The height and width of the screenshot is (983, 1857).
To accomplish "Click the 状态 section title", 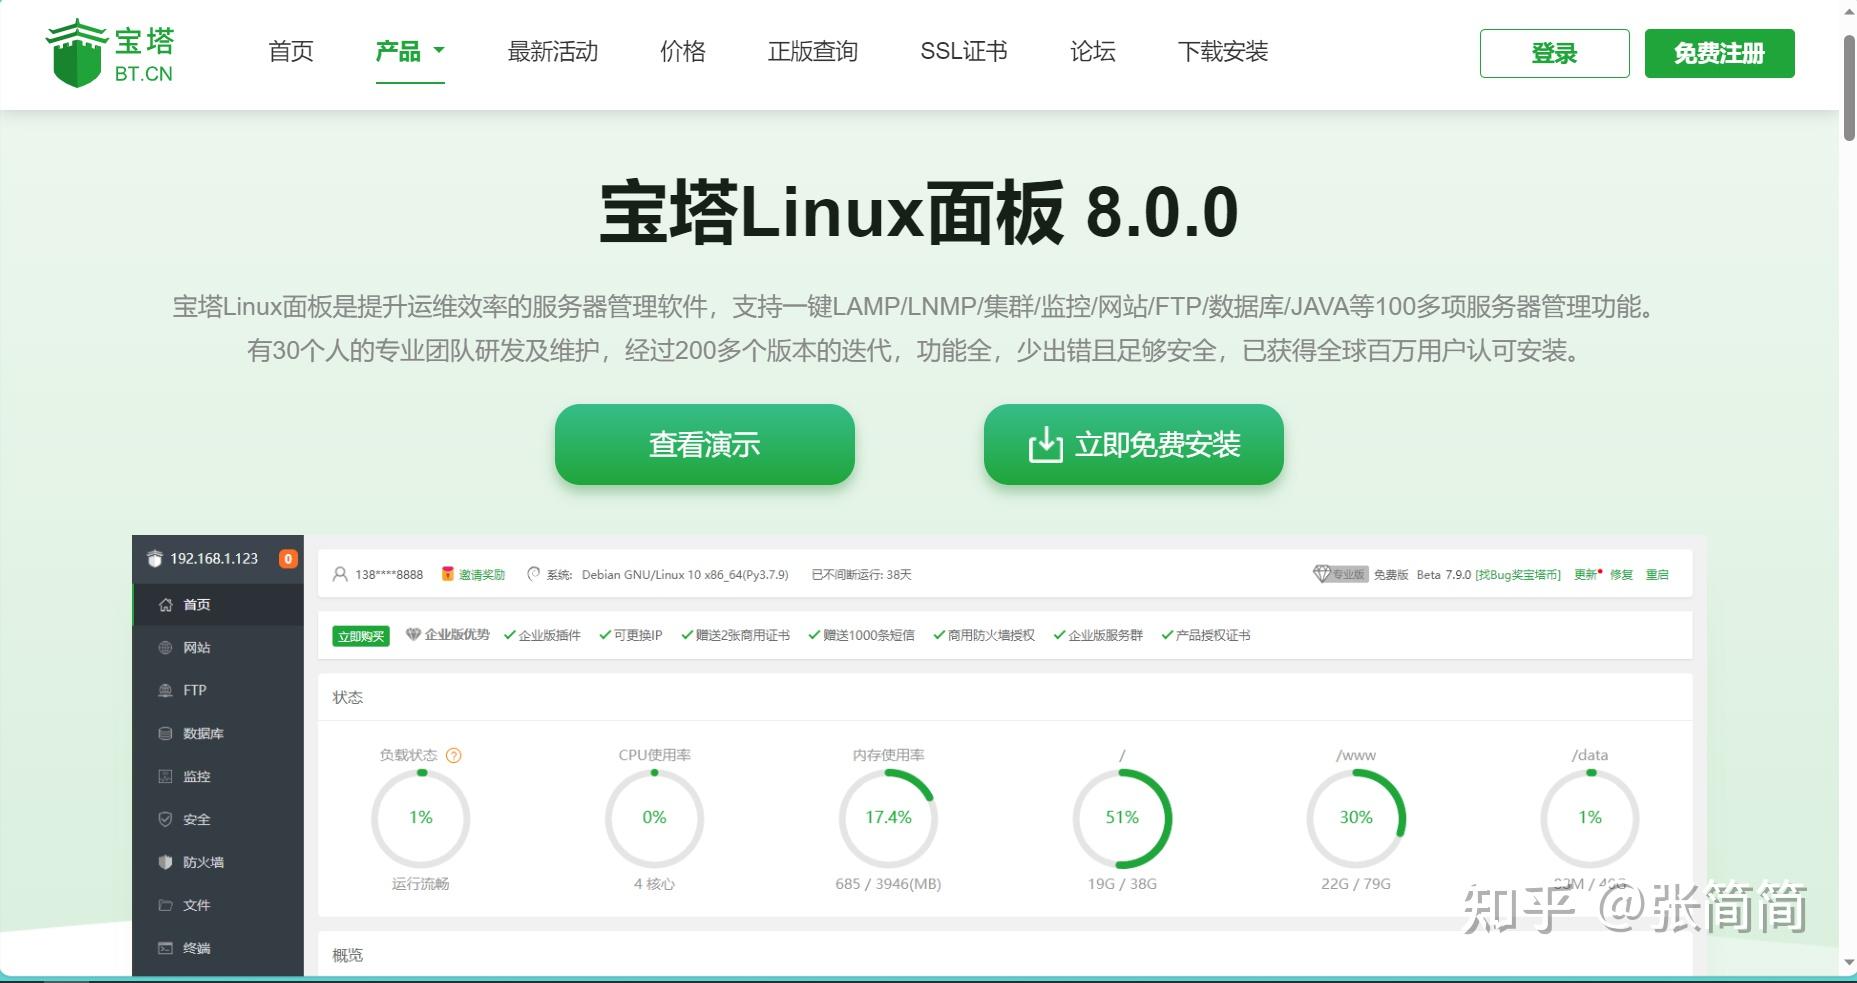I will (x=348, y=697).
